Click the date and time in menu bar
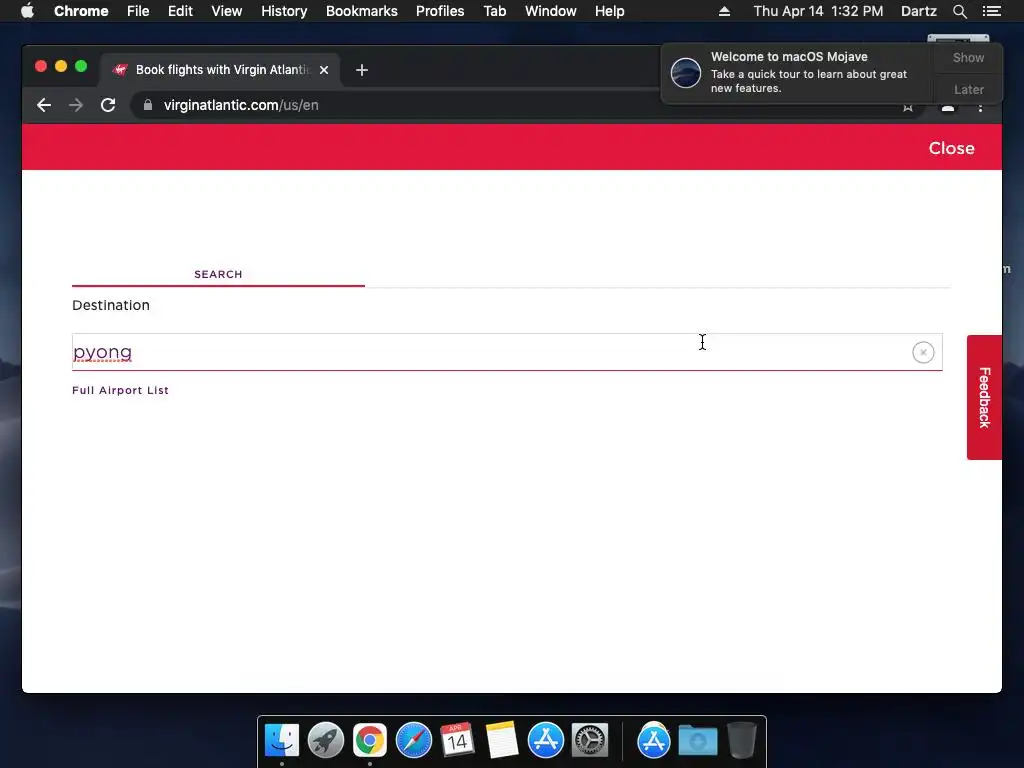1024x768 pixels. click(x=818, y=11)
